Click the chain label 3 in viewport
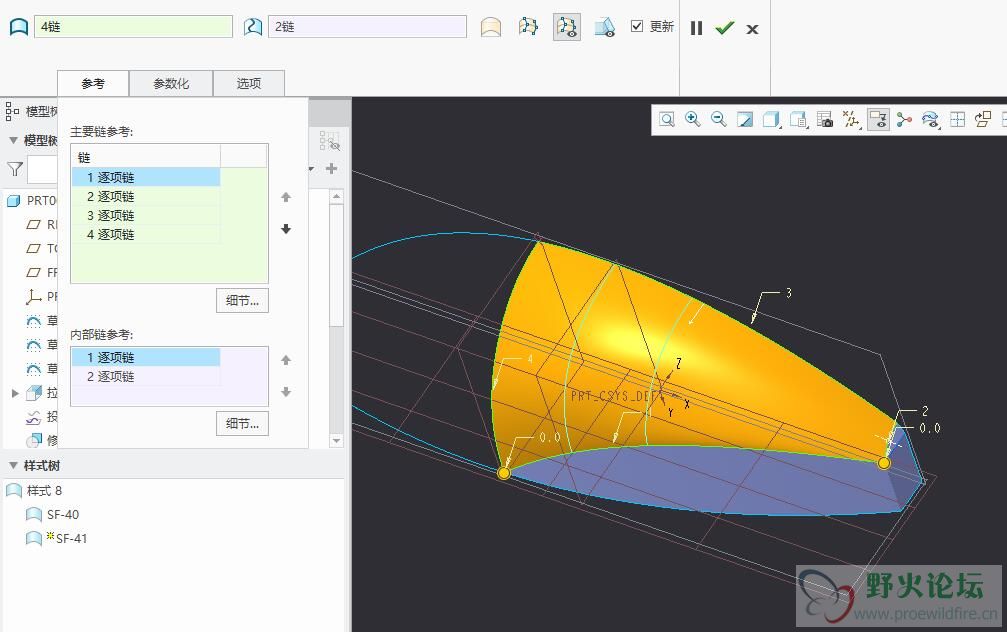1007x632 pixels. pyautogui.click(x=789, y=293)
